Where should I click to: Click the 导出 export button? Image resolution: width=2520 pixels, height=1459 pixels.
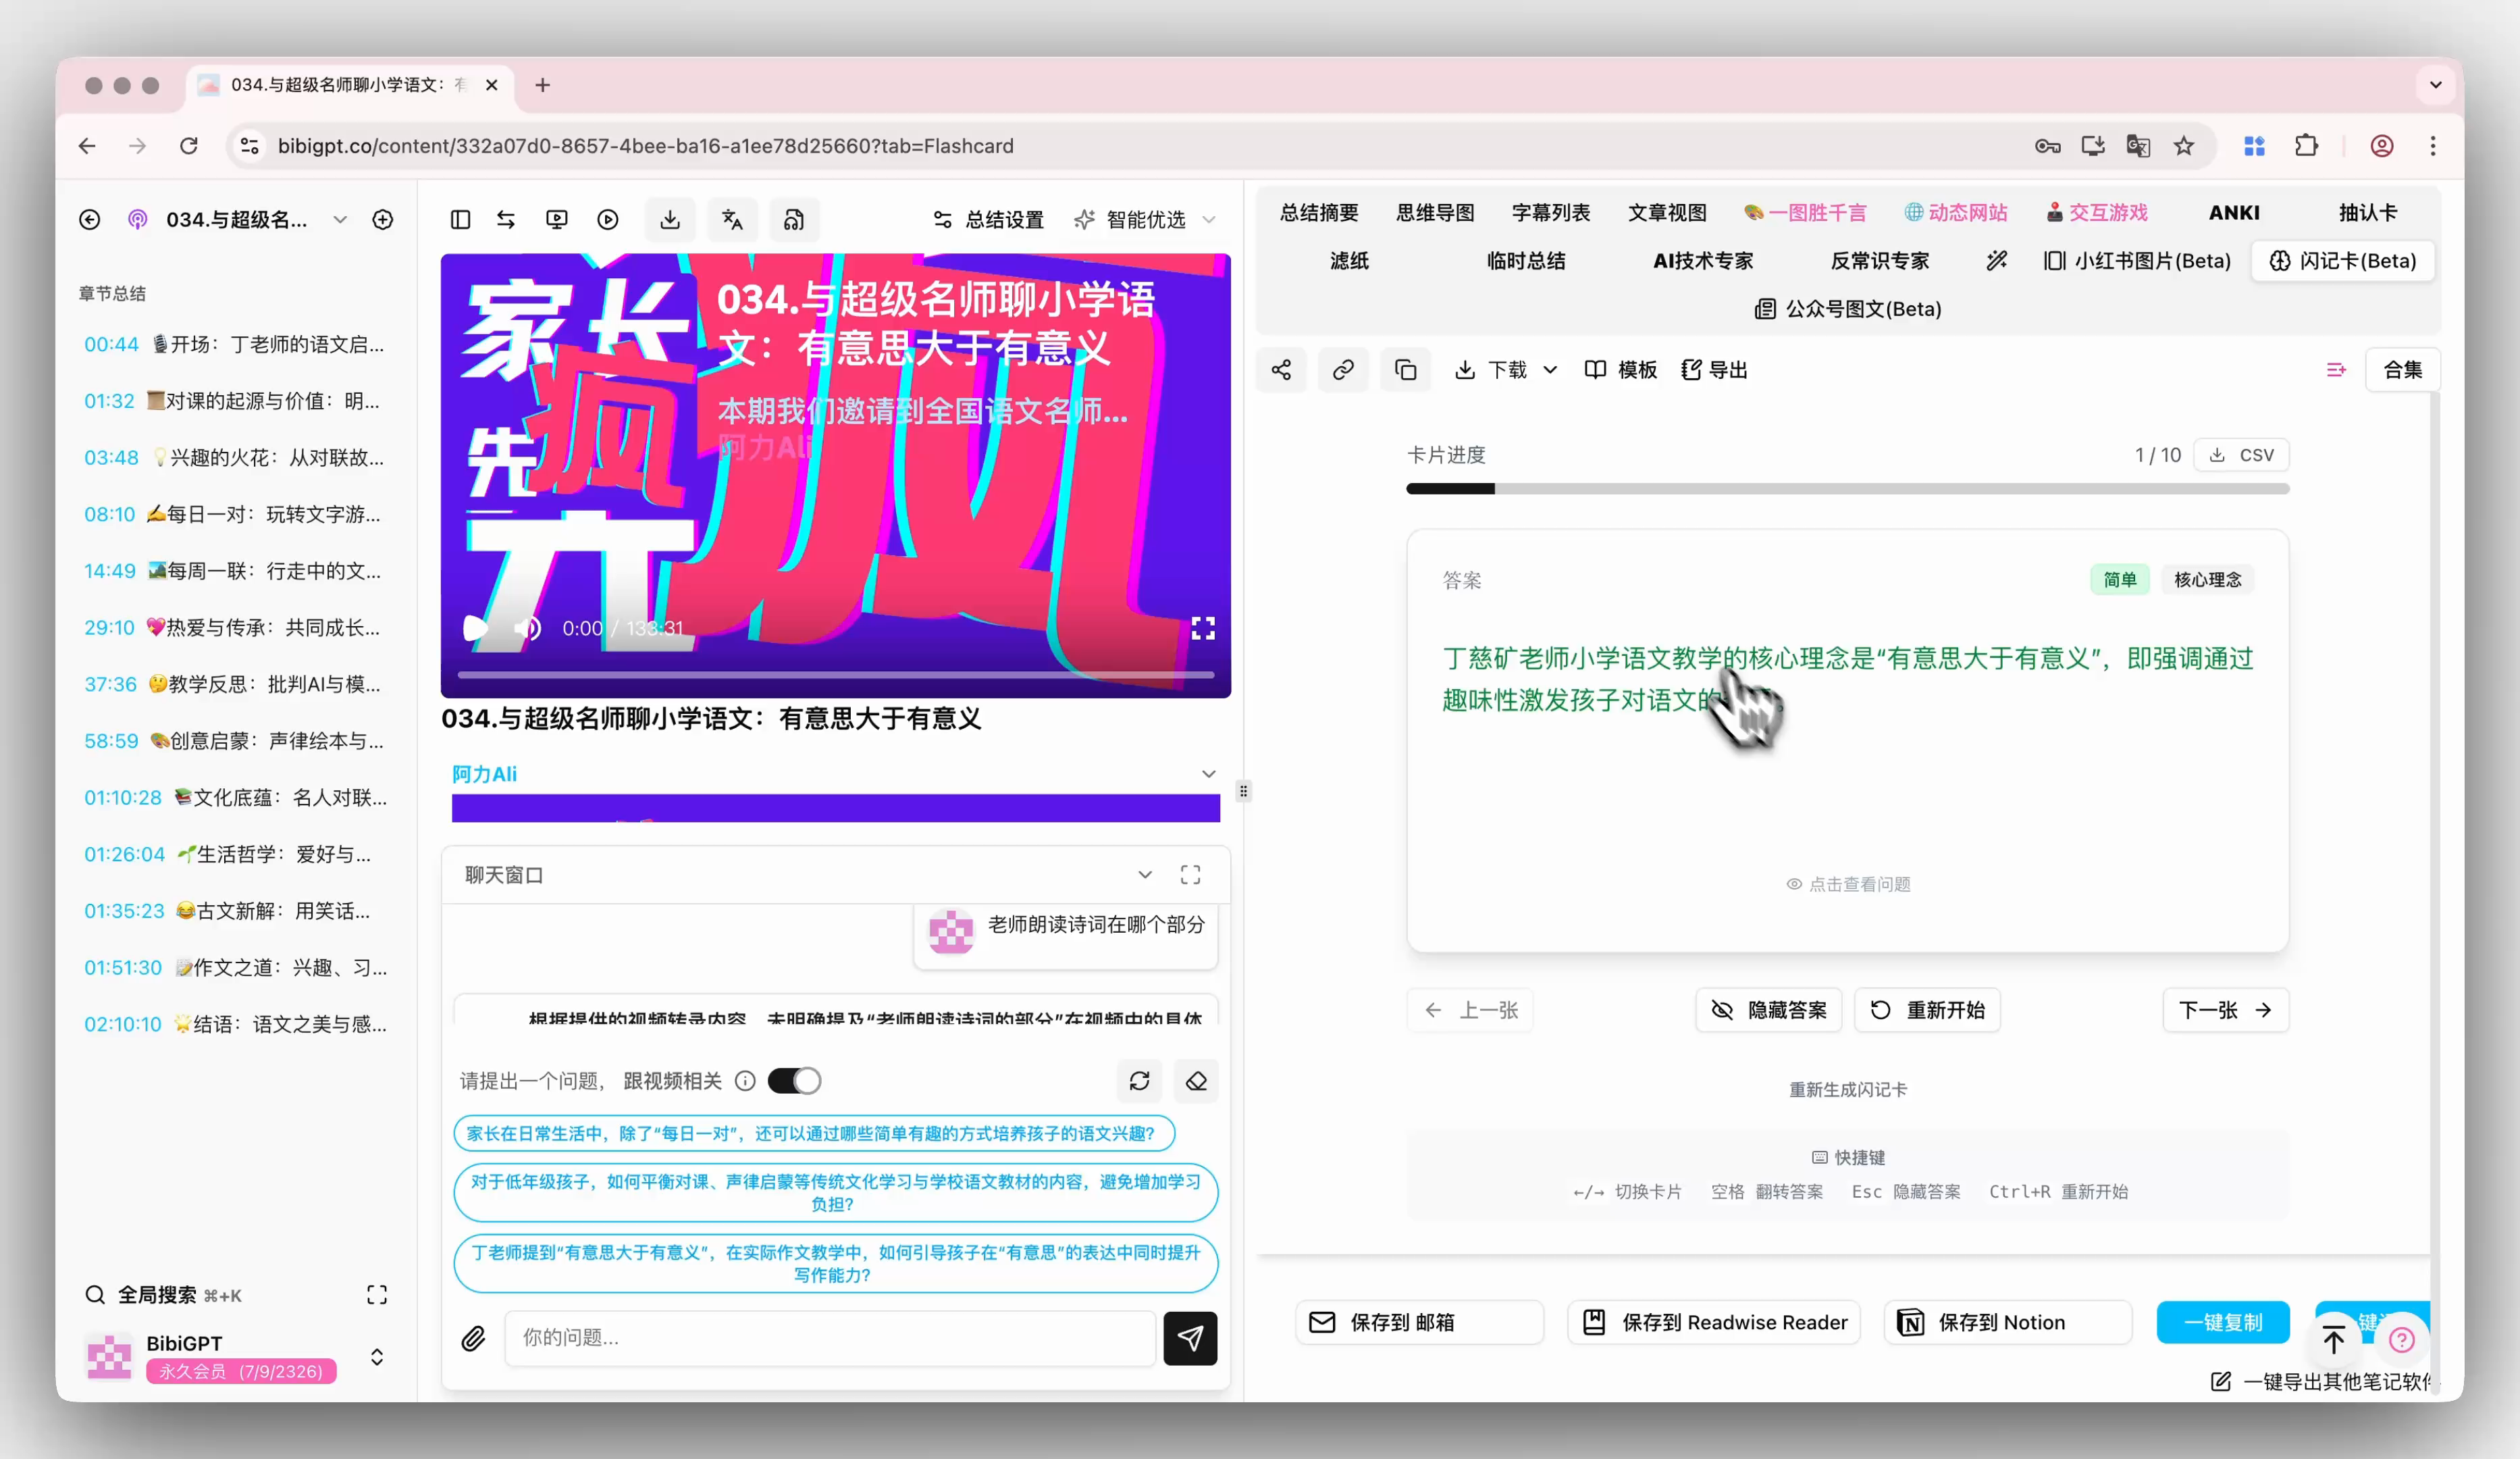1714,370
